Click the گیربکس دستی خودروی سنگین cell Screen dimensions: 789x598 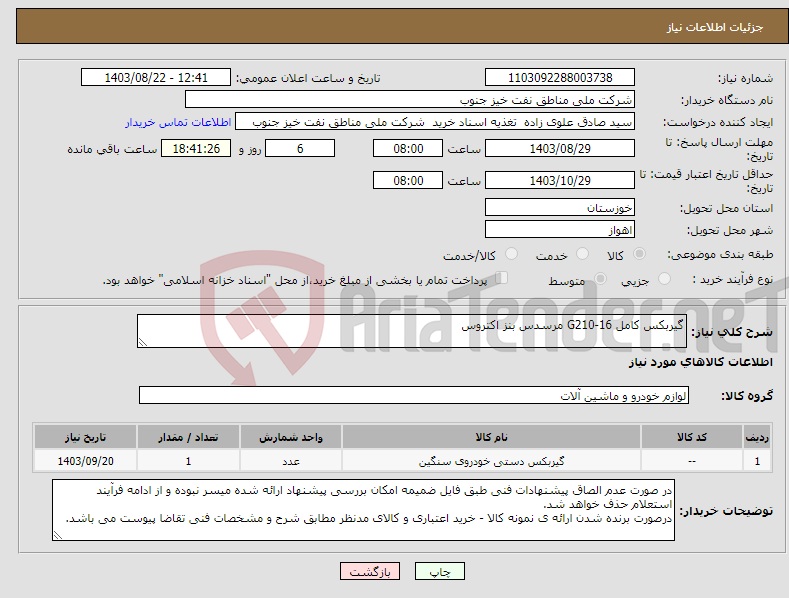point(491,461)
